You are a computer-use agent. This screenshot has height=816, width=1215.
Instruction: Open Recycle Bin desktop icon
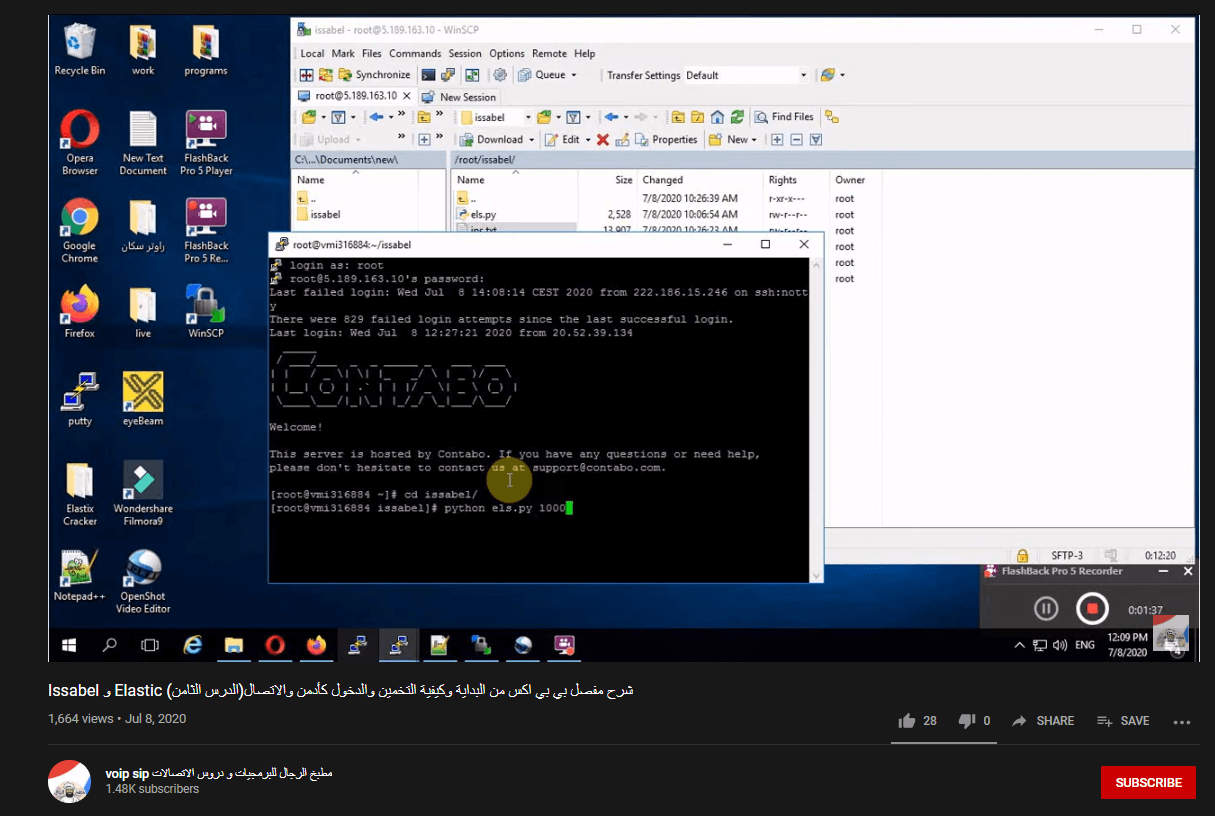click(x=80, y=50)
